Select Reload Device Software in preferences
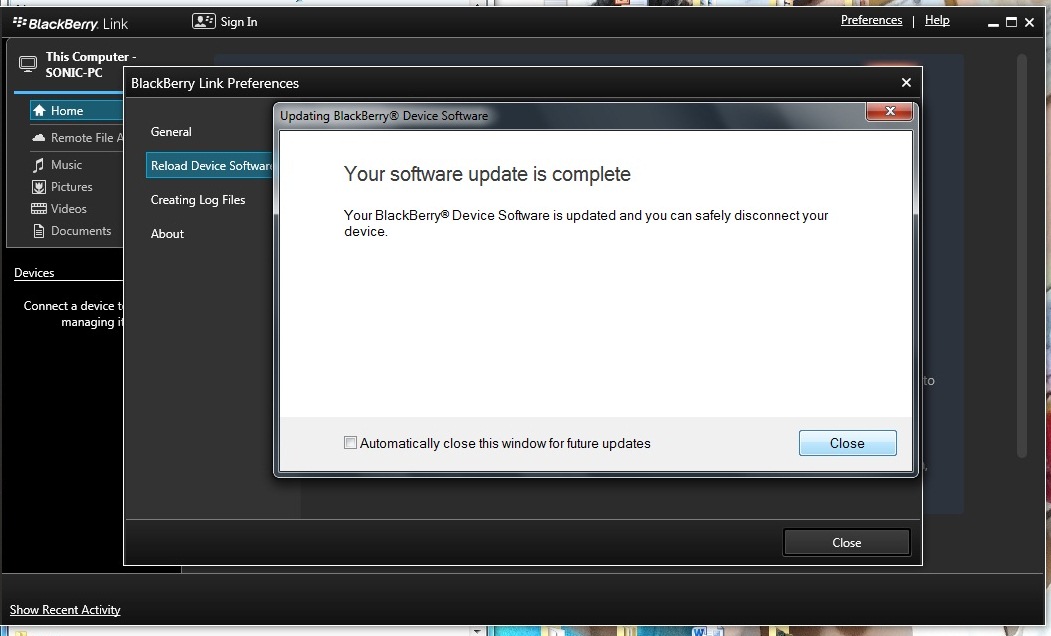This screenshot has height=636, width=1051. point(210,166)
